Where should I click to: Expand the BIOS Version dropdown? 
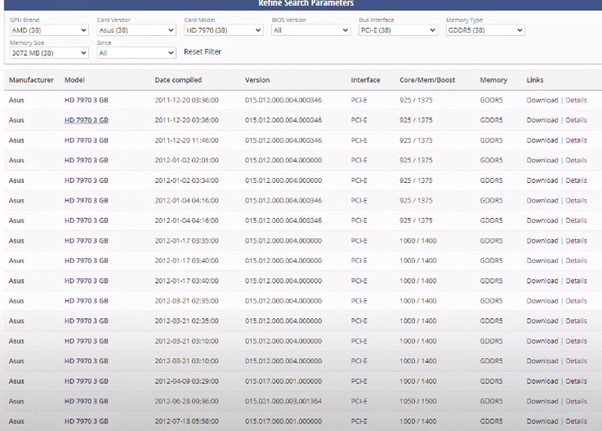click(x=311, y=30)
